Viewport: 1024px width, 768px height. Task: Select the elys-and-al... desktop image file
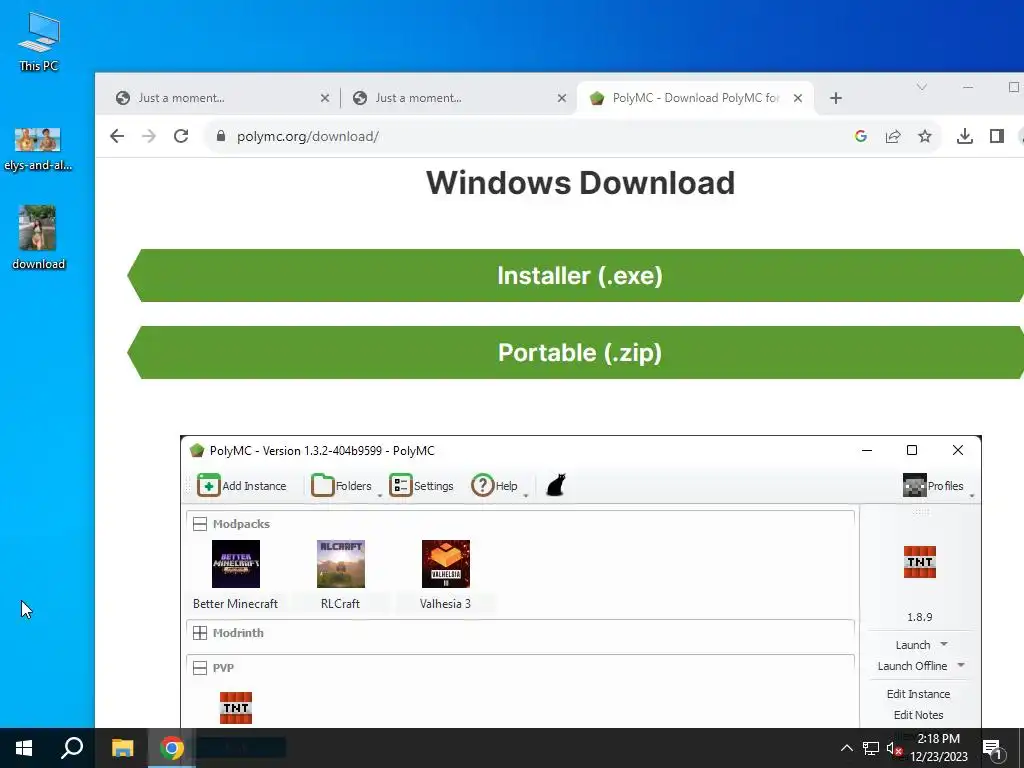[38, 150]
